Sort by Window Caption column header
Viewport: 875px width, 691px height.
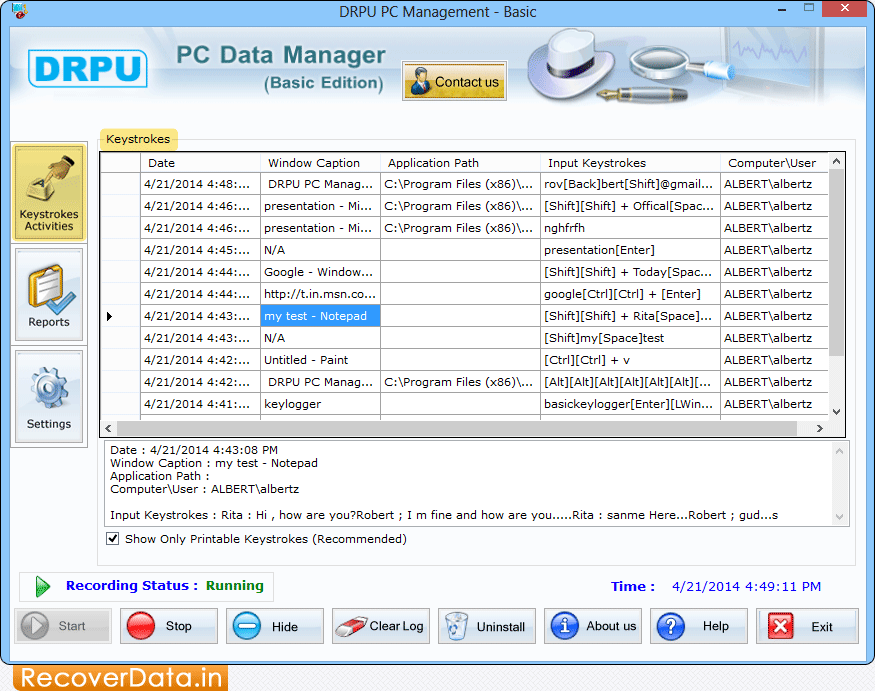tap(320, 163)
